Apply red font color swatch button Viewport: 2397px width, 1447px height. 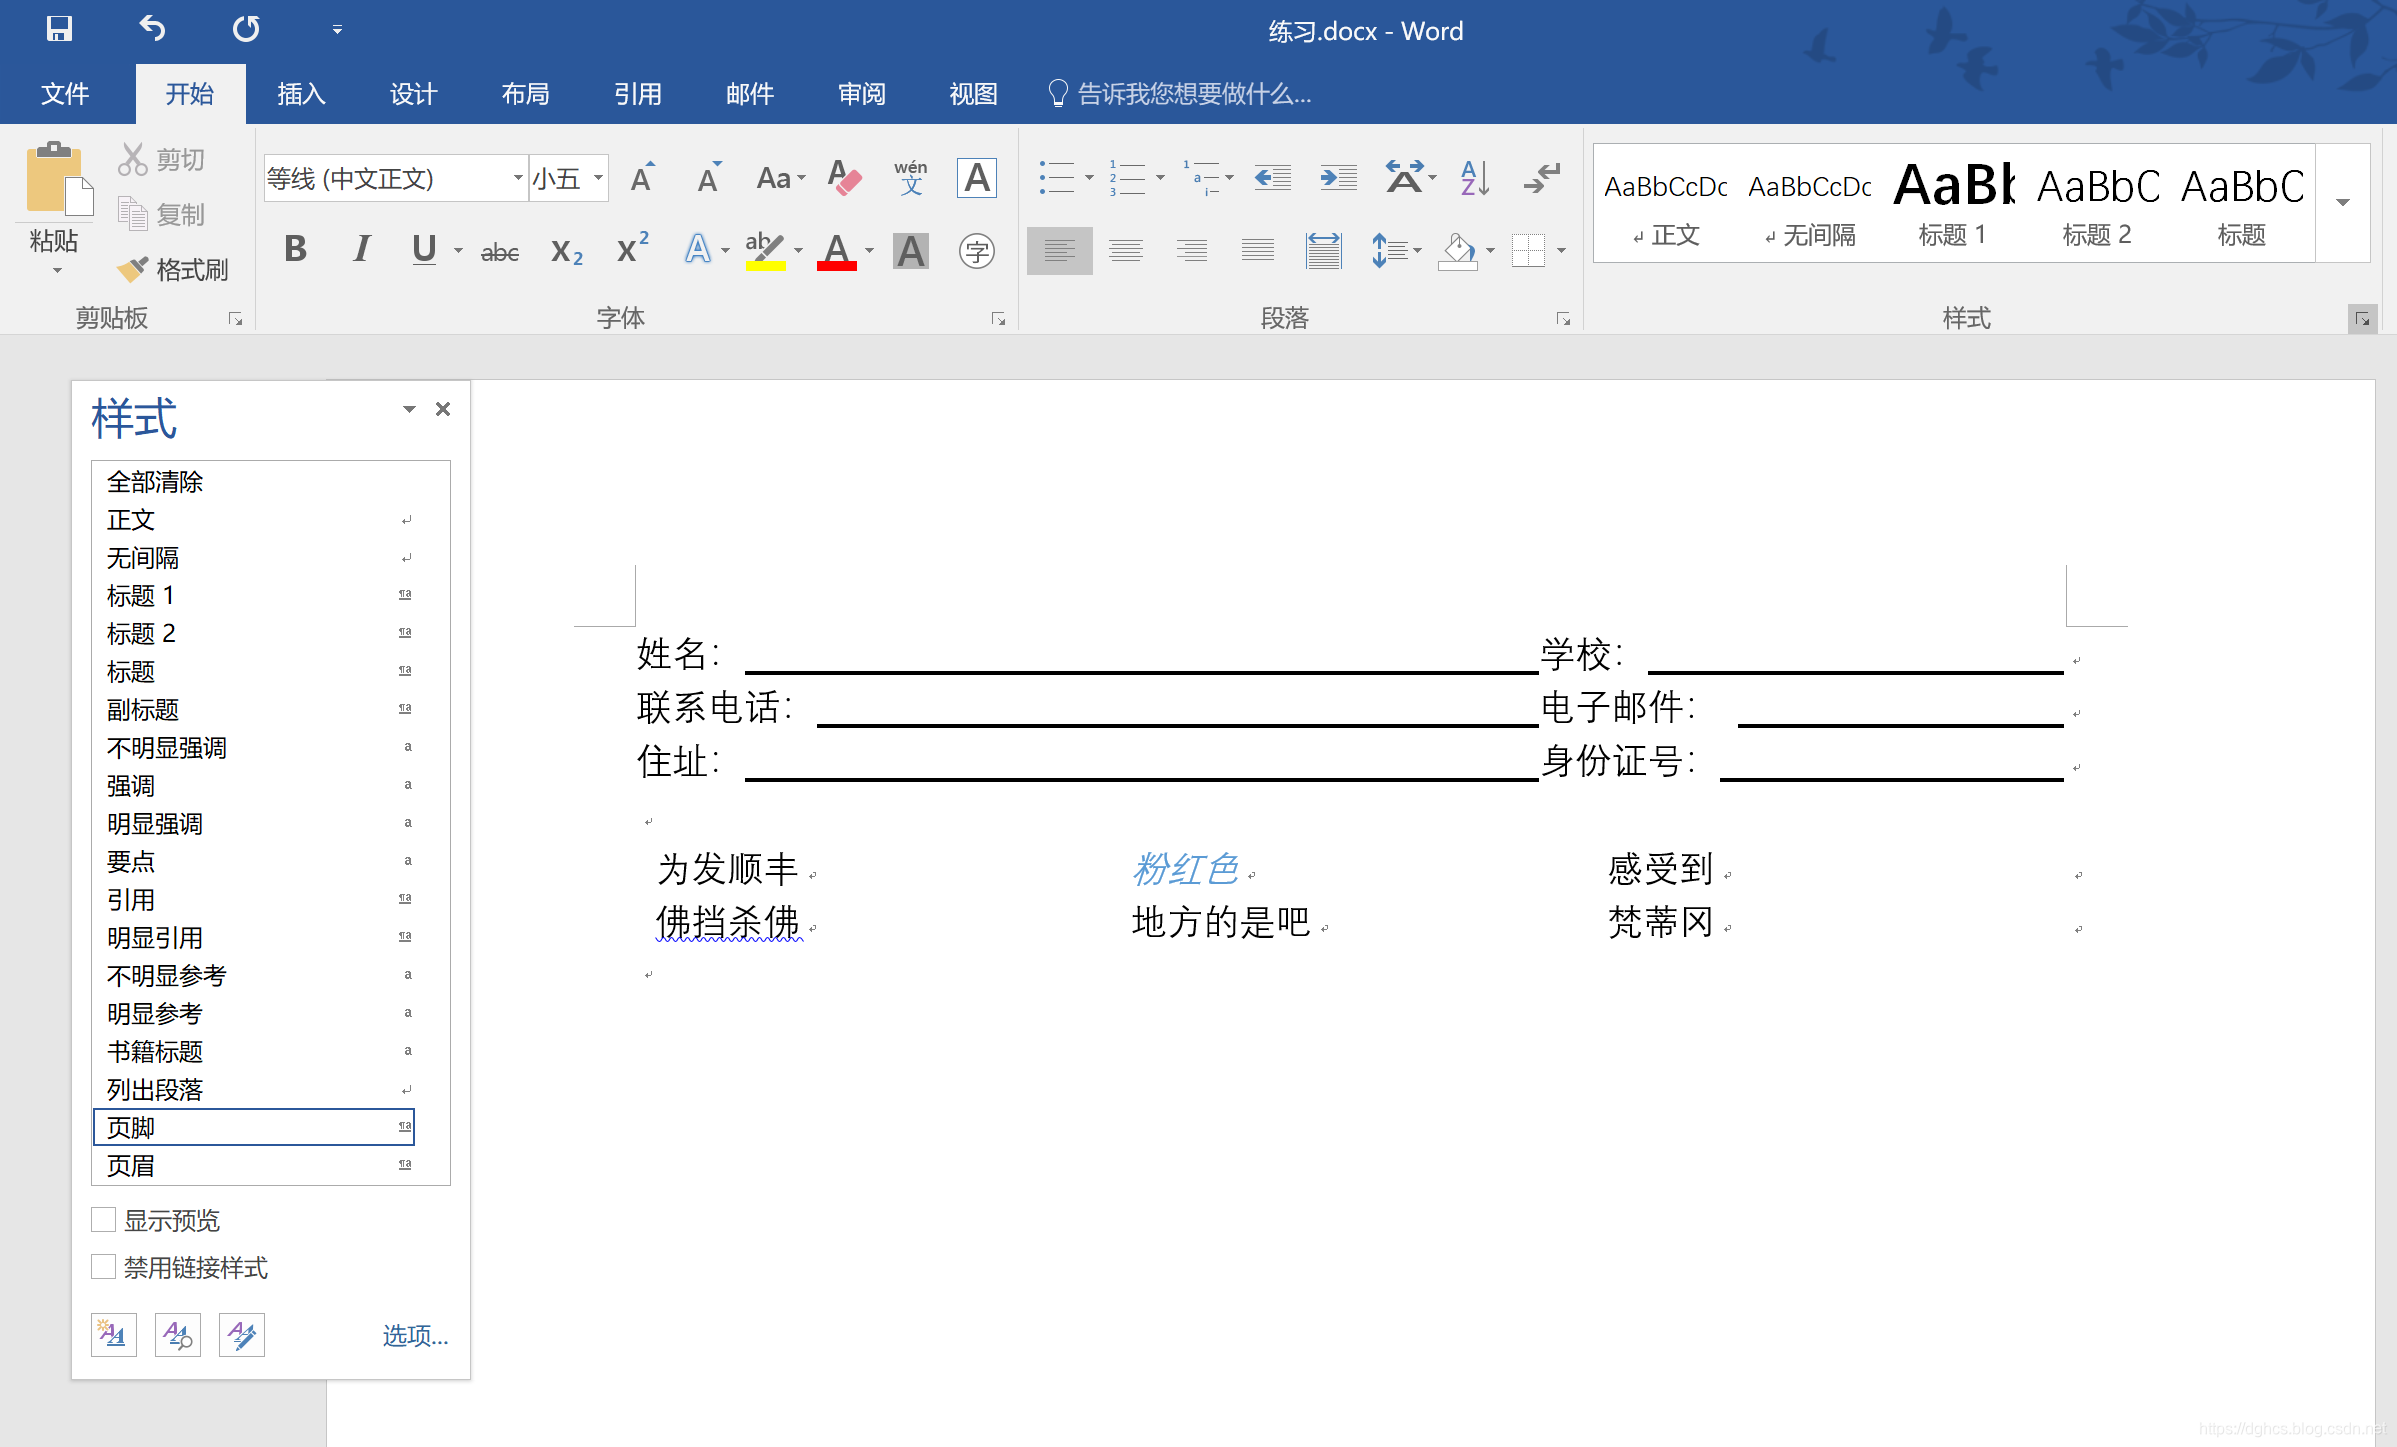tap(836, 250)
